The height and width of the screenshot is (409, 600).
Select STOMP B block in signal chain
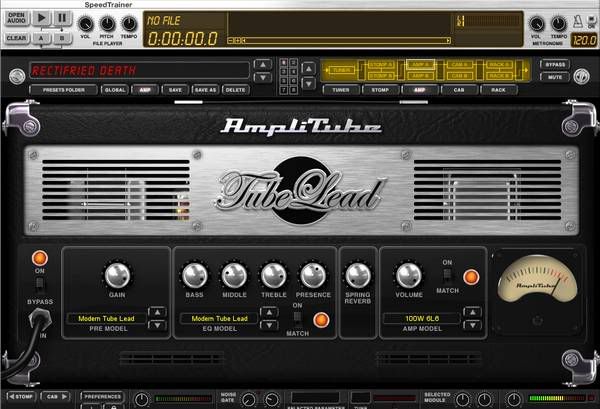[380, 76]
